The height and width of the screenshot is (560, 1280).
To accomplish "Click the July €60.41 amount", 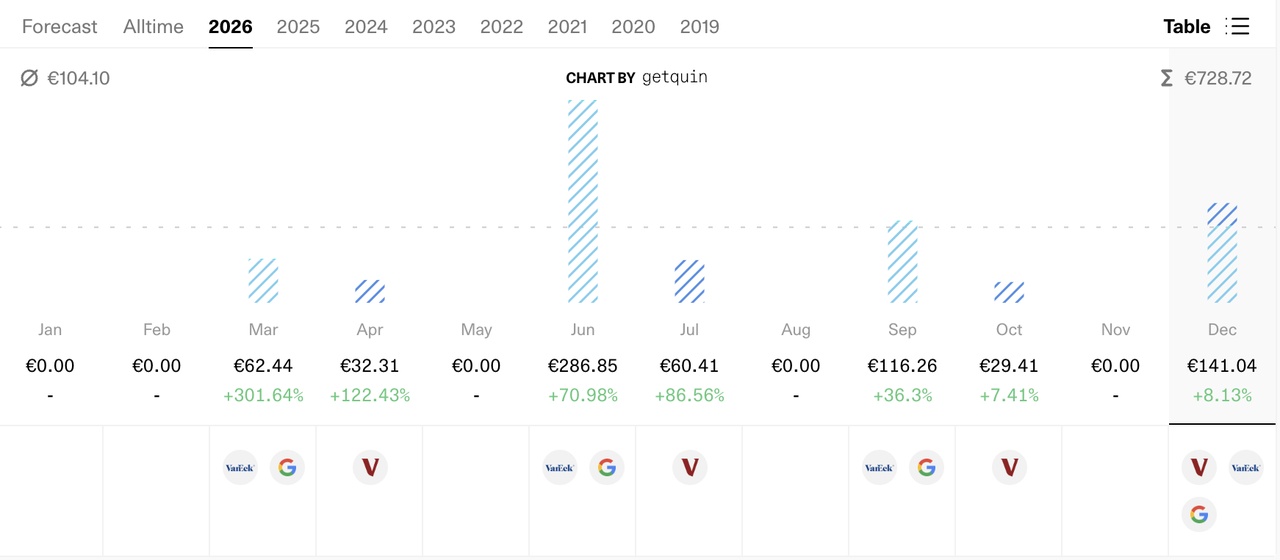I will pyautogui.click(x=689, y=366).
